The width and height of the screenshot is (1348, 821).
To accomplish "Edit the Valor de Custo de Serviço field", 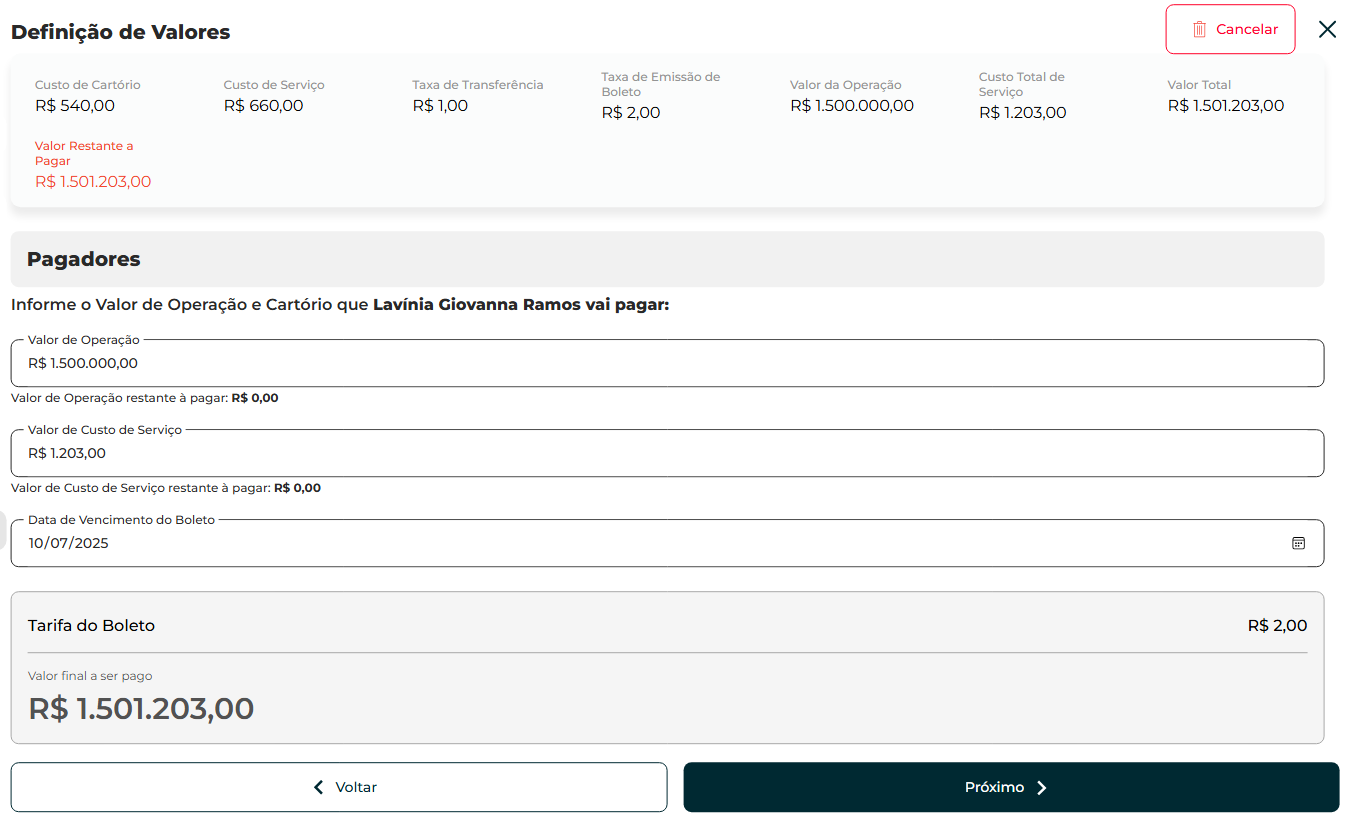I will pos(667,453).
